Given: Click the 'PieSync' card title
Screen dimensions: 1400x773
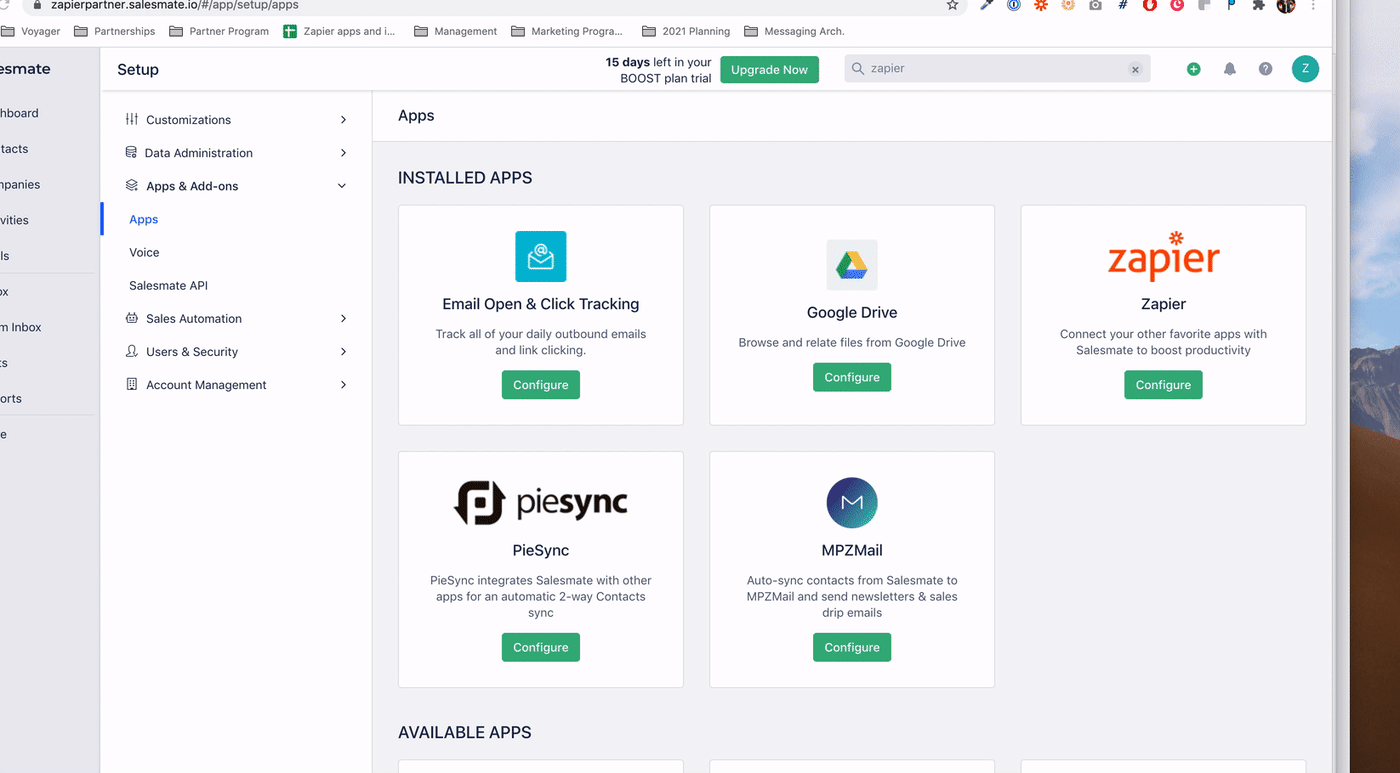Looking at the screenshot, I should tap(541, 550).
